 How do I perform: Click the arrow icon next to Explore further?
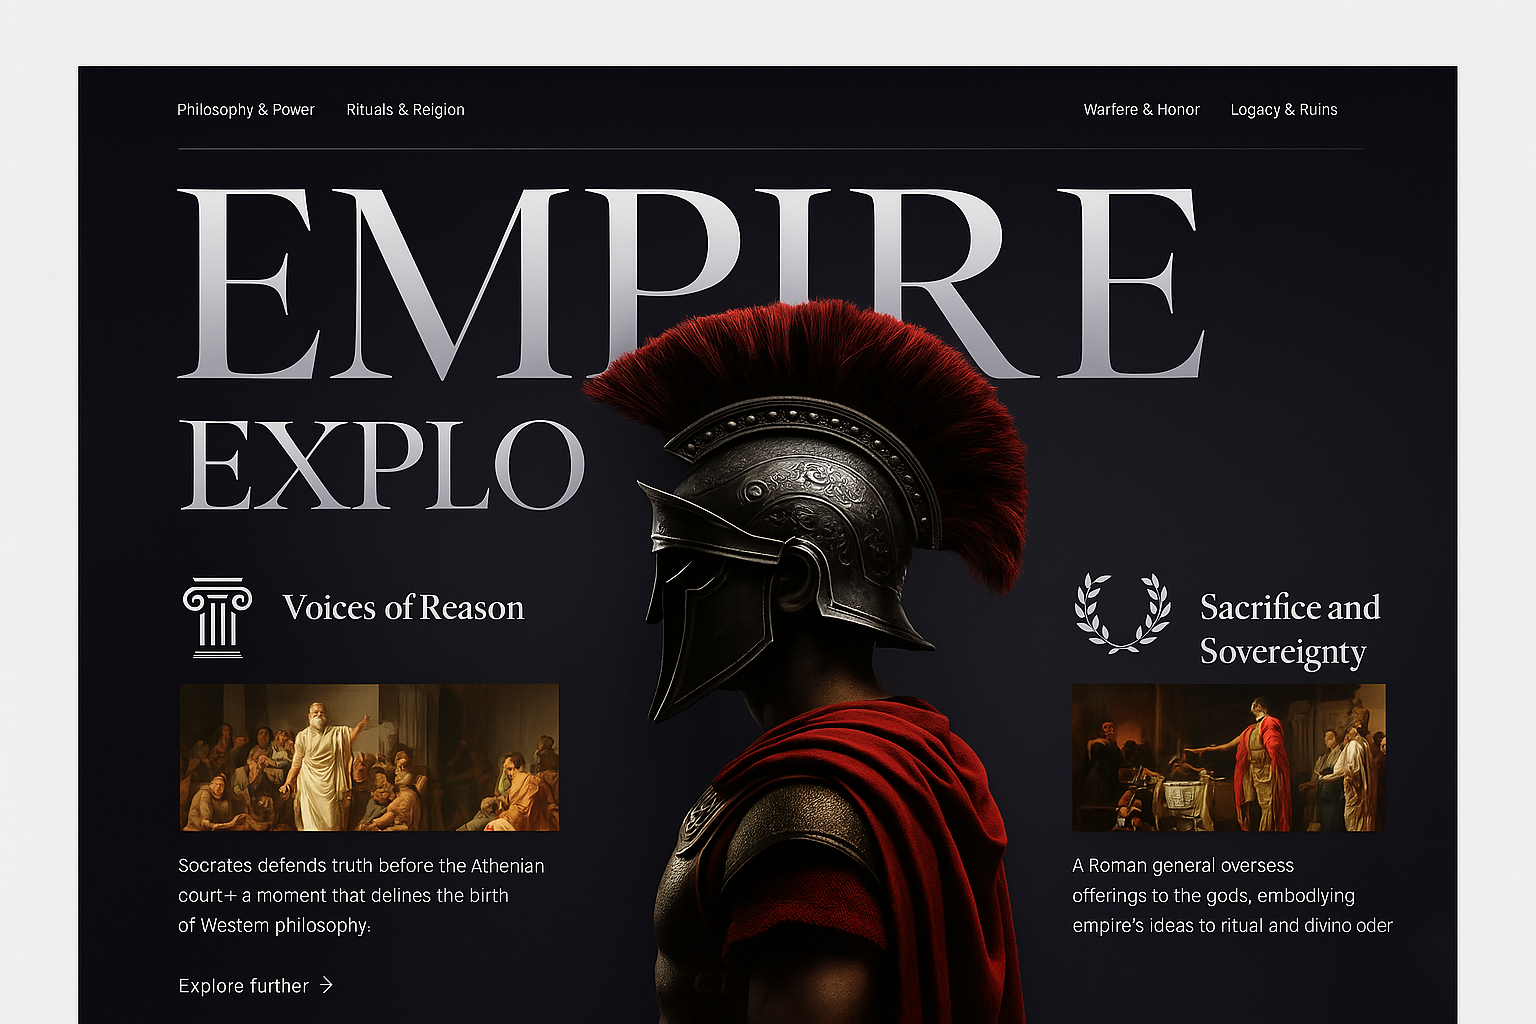pyautogui.click(x=326, y=986)
